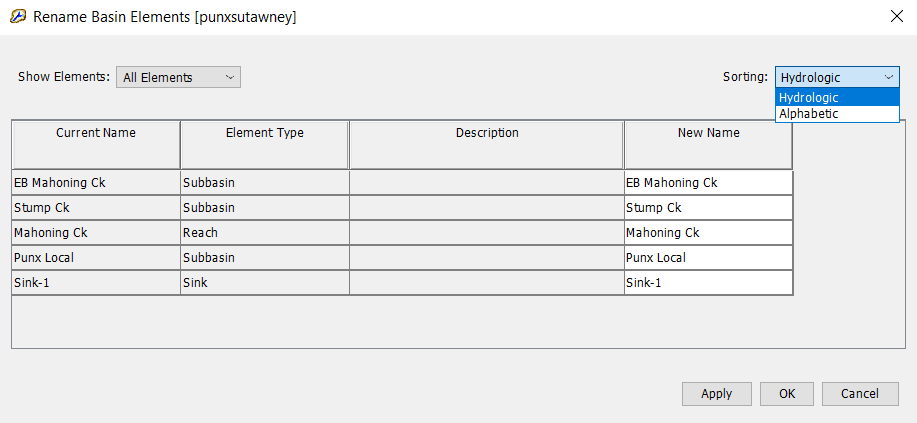Edit the New Name field for Stump Ck
Screen dimensions: 917x423
click(x=708, y=208)
